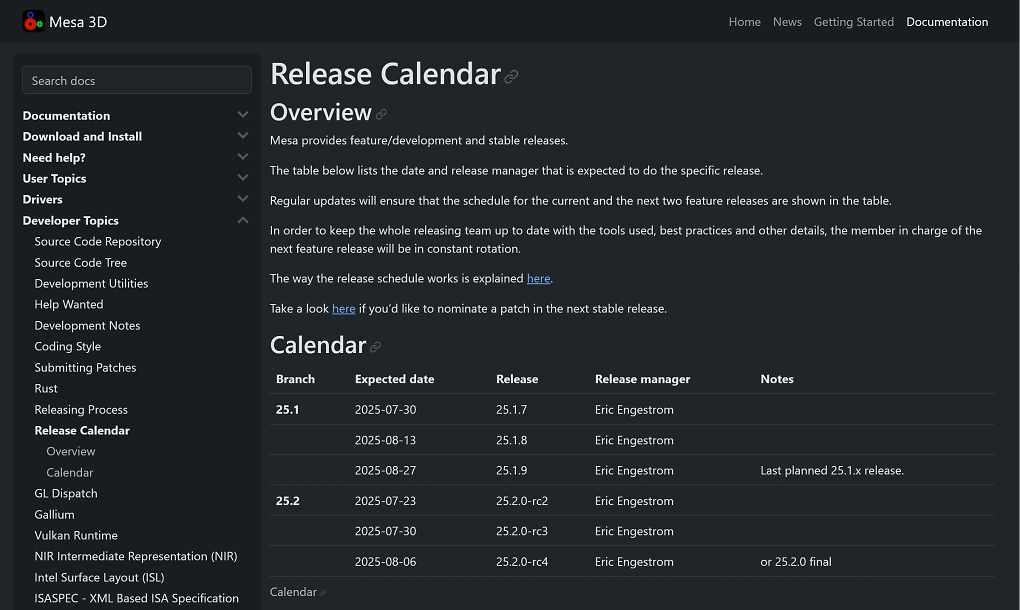This screenshot has width=1020, height=610.
Task: Open the User Topics sidebar heading
Action: pyautogui.click(x=54, y=178)
